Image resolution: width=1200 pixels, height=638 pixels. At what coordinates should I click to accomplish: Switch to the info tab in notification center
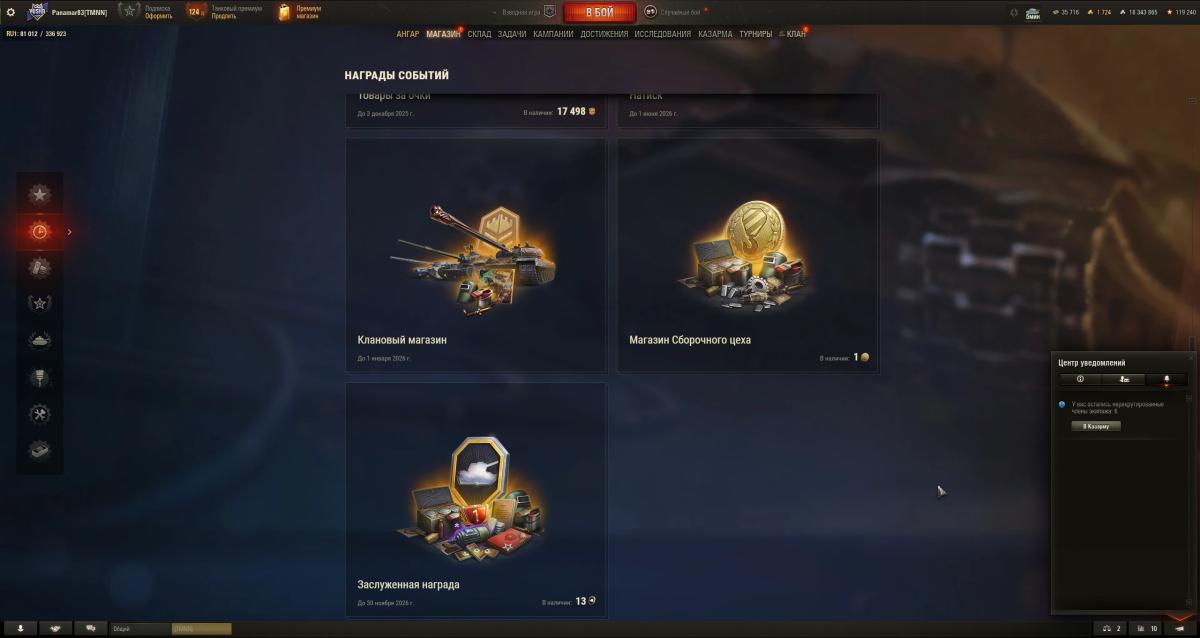click(1080, 379)
